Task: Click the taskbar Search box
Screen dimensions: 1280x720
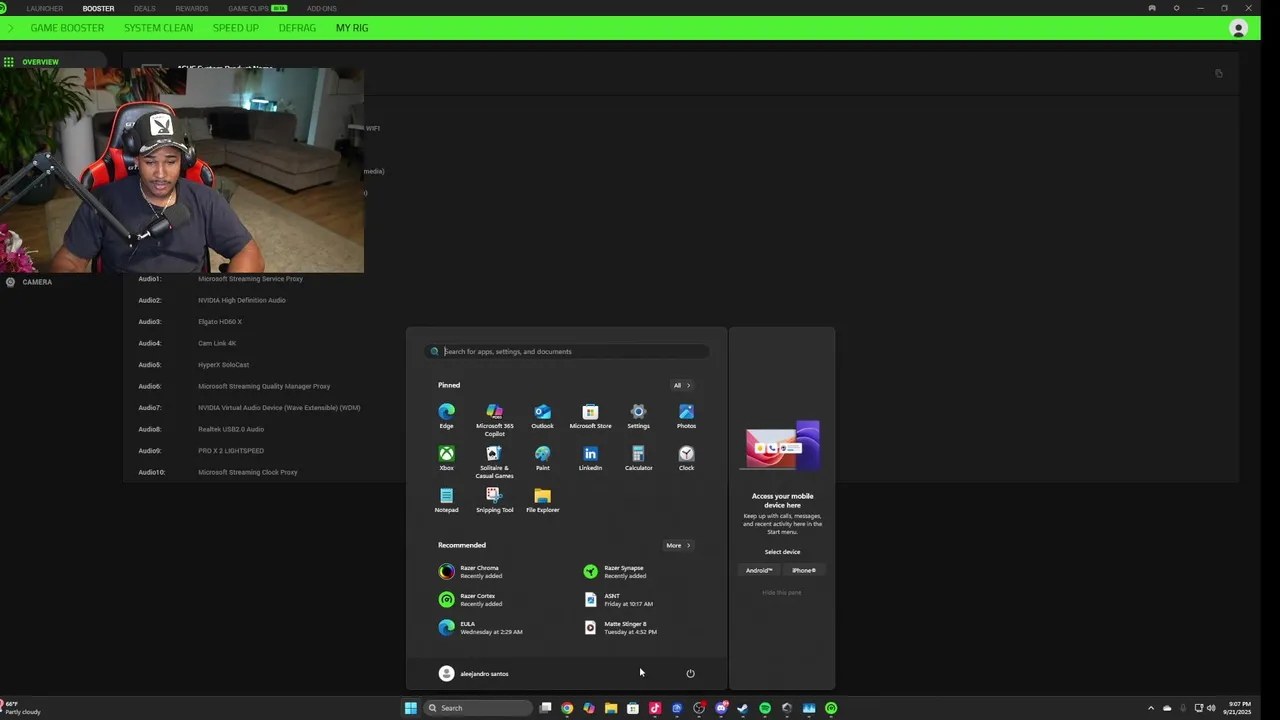Action: [x=477, y=708]
